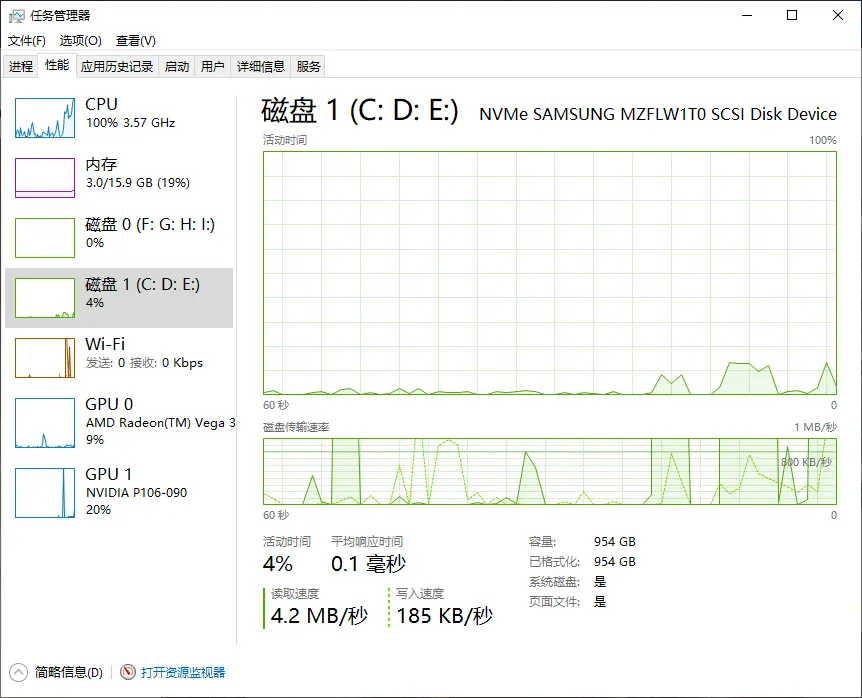
Task: Click the Wi-Fi 发送: 0 接收: 0 Kbps text
Action: [144, 363]
